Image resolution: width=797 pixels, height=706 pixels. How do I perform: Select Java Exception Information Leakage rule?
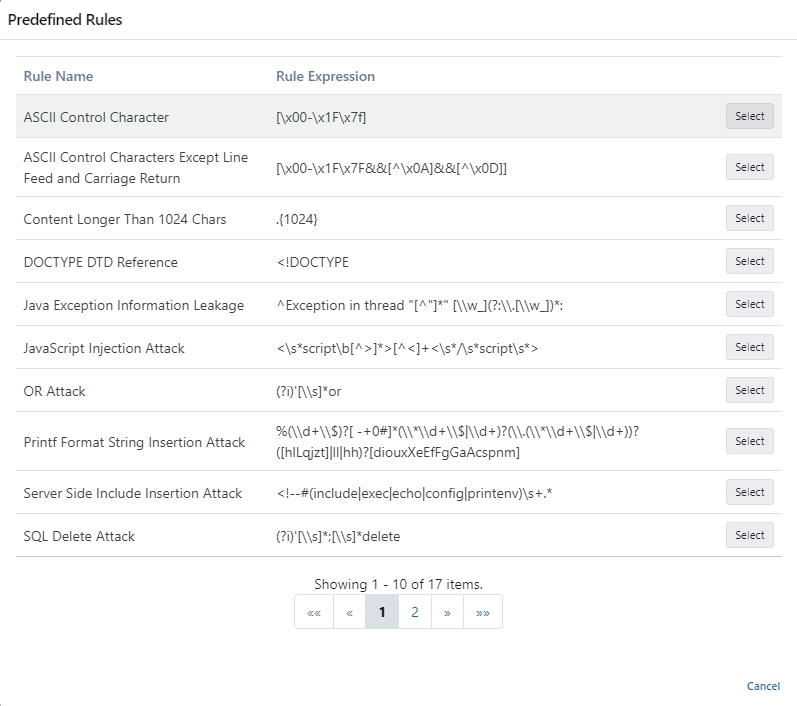[x=749, y=304]
